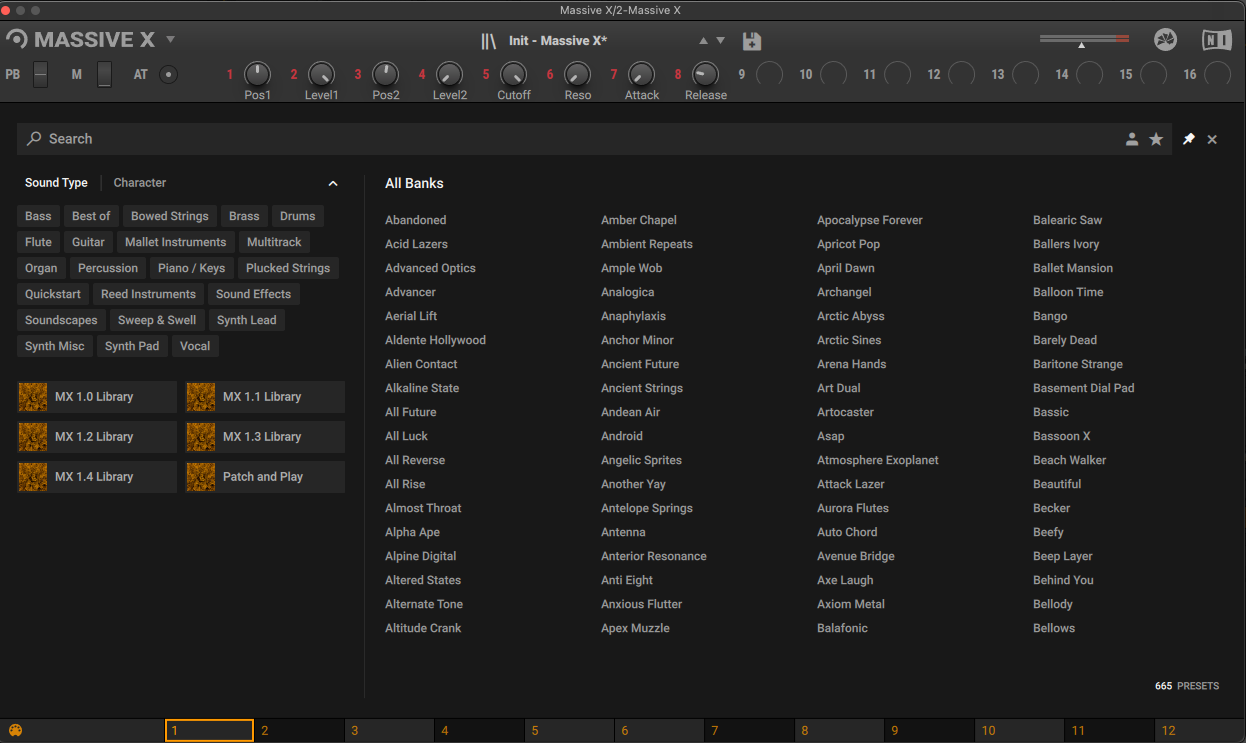Toggle the Bass sound type tag
The height and width of the screenshot is (743, 1246).
(x=38, y=216)
